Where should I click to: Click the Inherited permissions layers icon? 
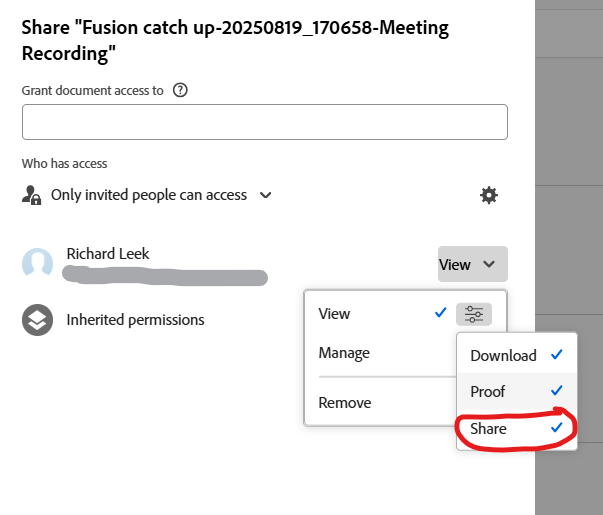pyautogui.click(x=38, y=320)
